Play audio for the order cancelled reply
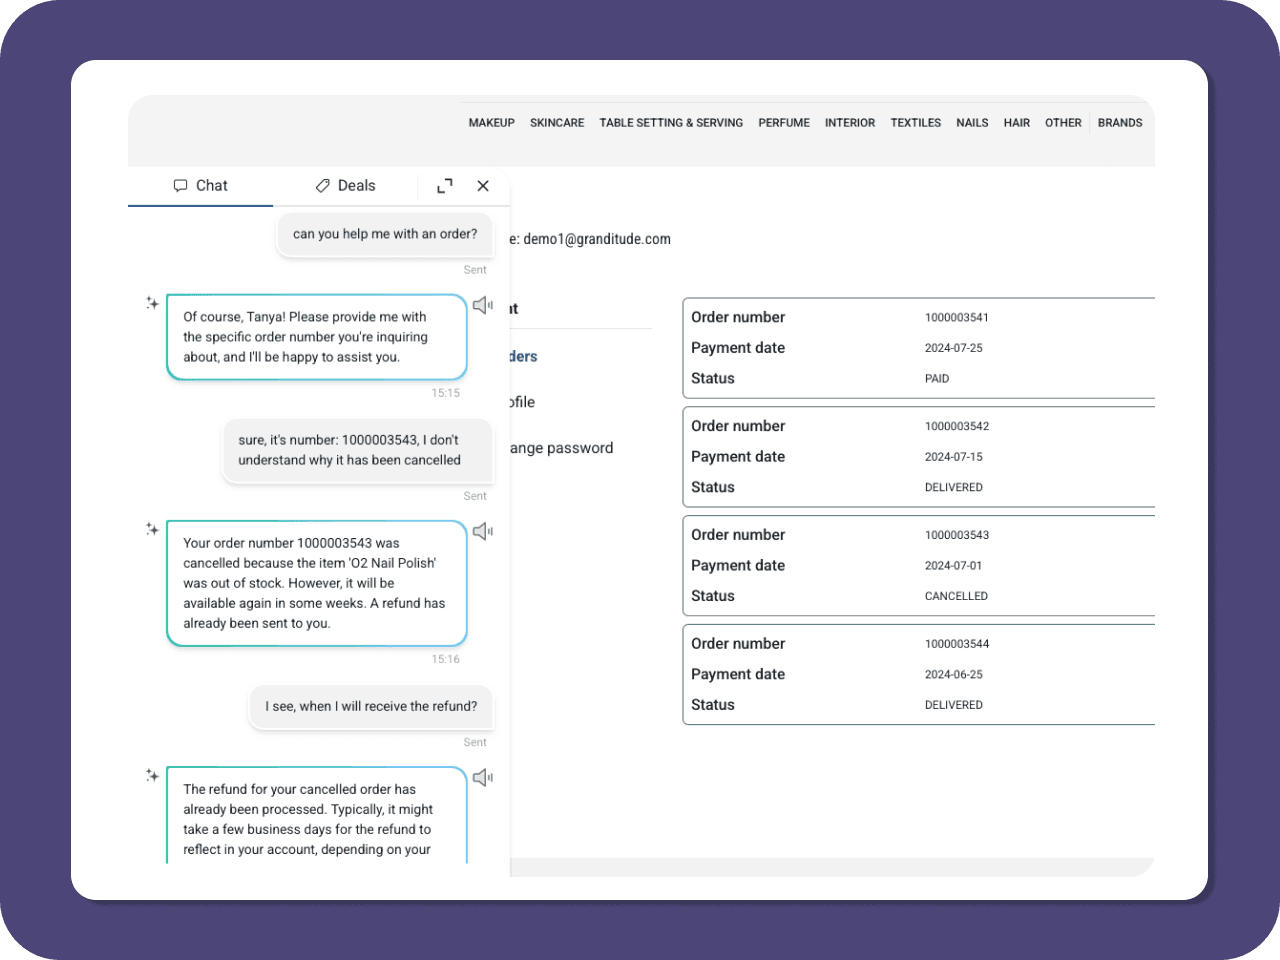Image resolution: width=1280 pixels, height=960 pixels. click(483, 531)
